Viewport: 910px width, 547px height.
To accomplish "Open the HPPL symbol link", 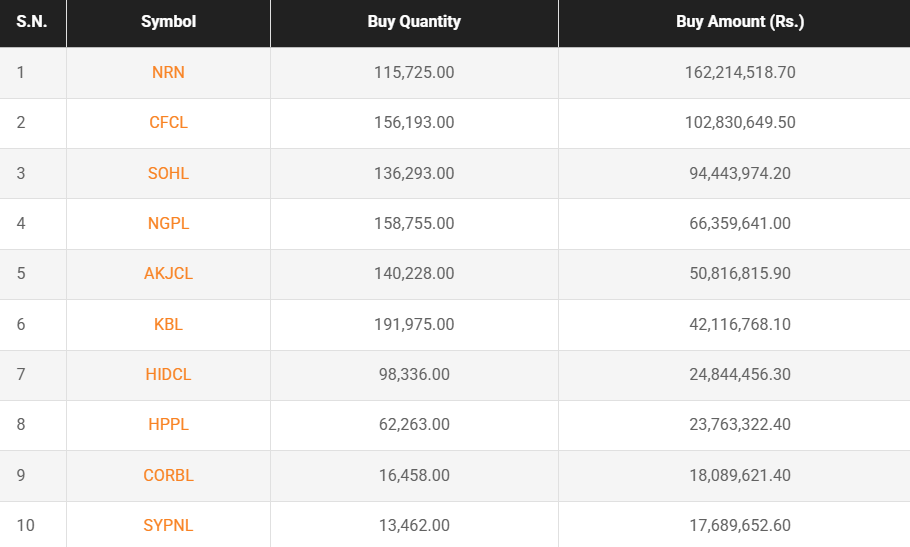I will click(x=168, y=424).
